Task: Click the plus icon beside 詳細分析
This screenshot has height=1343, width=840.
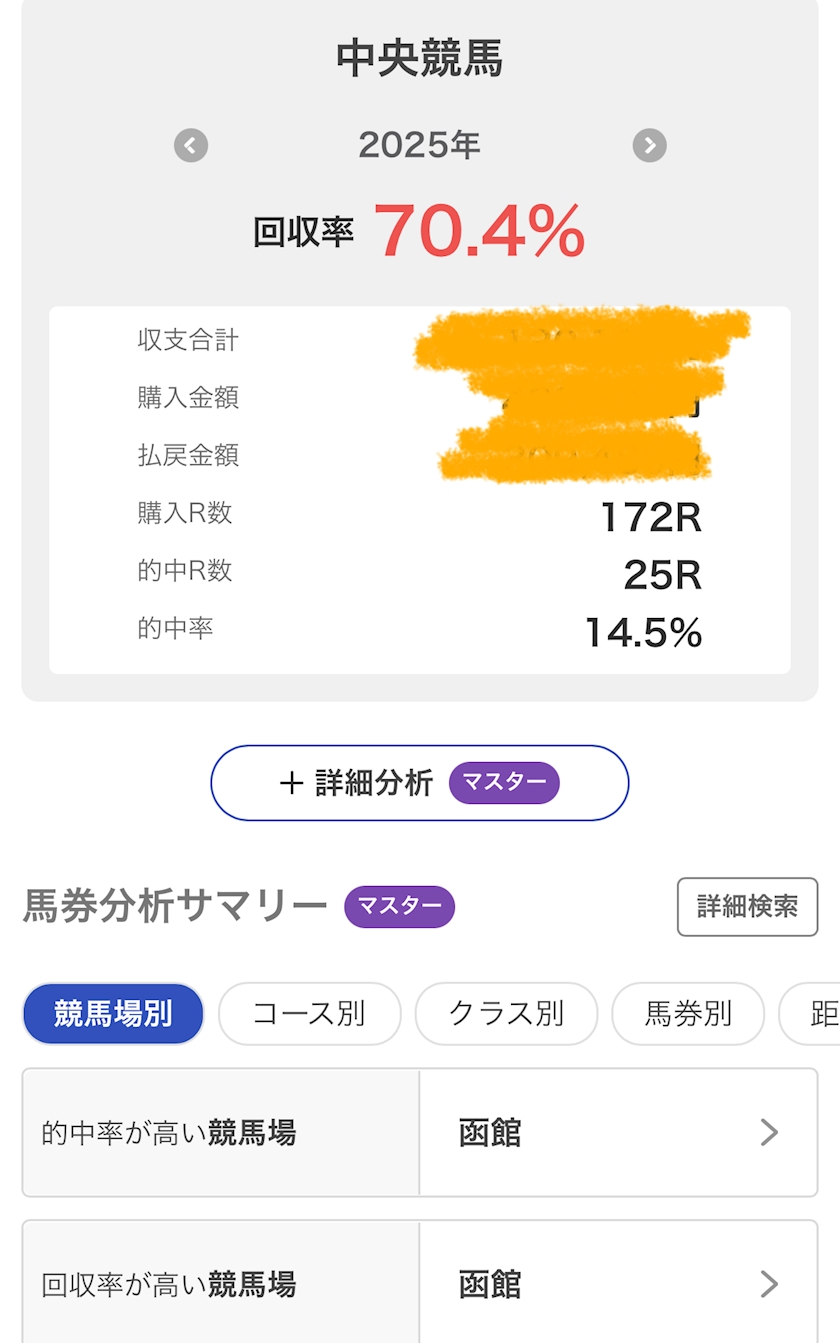Action: tap(291, 783)
